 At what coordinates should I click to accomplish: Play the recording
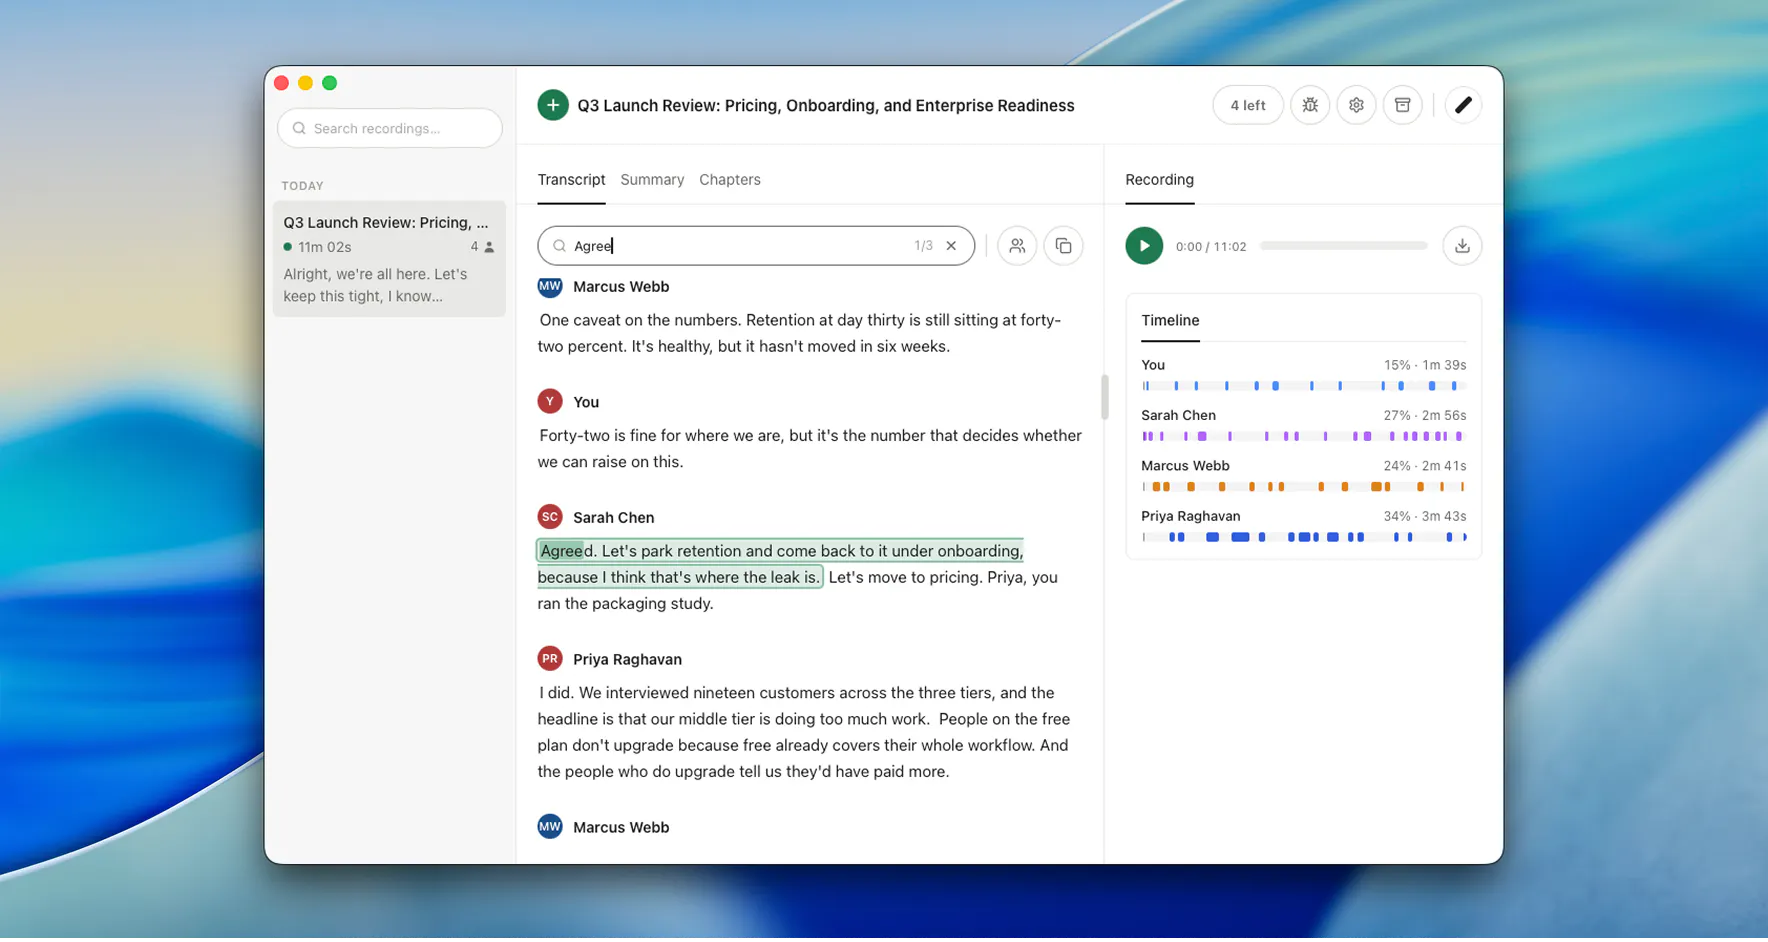pyautogui.click(x=1144, y=246)
